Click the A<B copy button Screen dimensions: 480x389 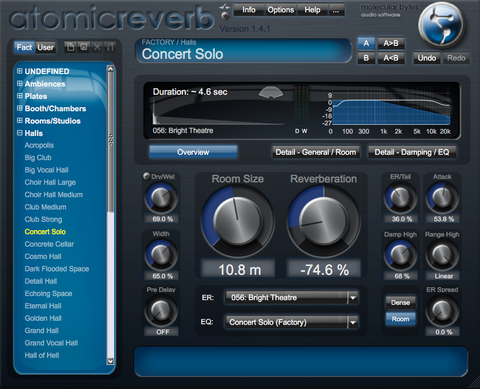coord(391,58)
